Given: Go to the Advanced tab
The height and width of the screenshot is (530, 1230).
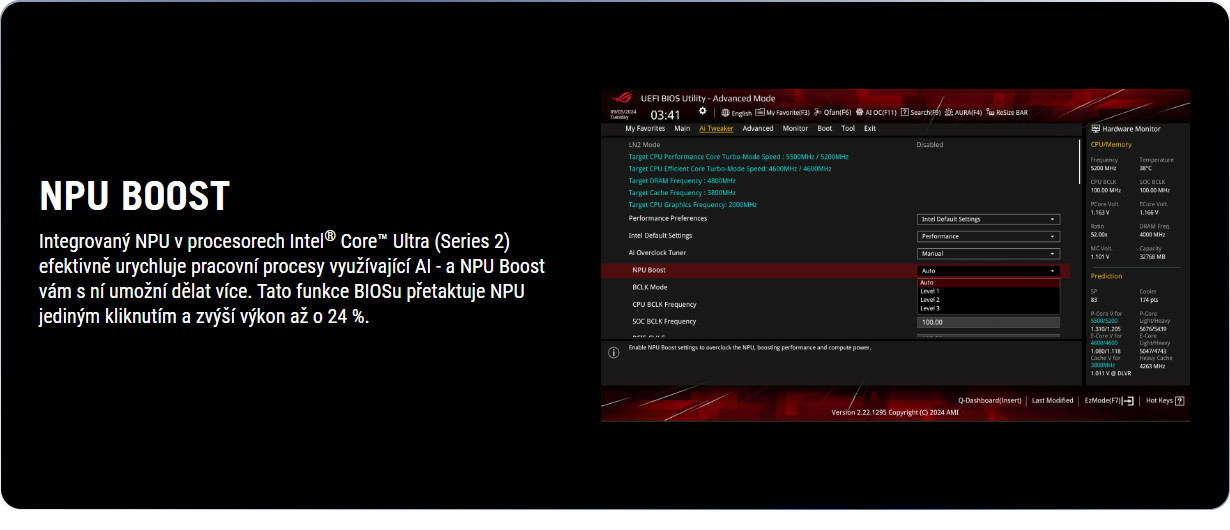Looking at the screenshot, I should tap(758, 128).
